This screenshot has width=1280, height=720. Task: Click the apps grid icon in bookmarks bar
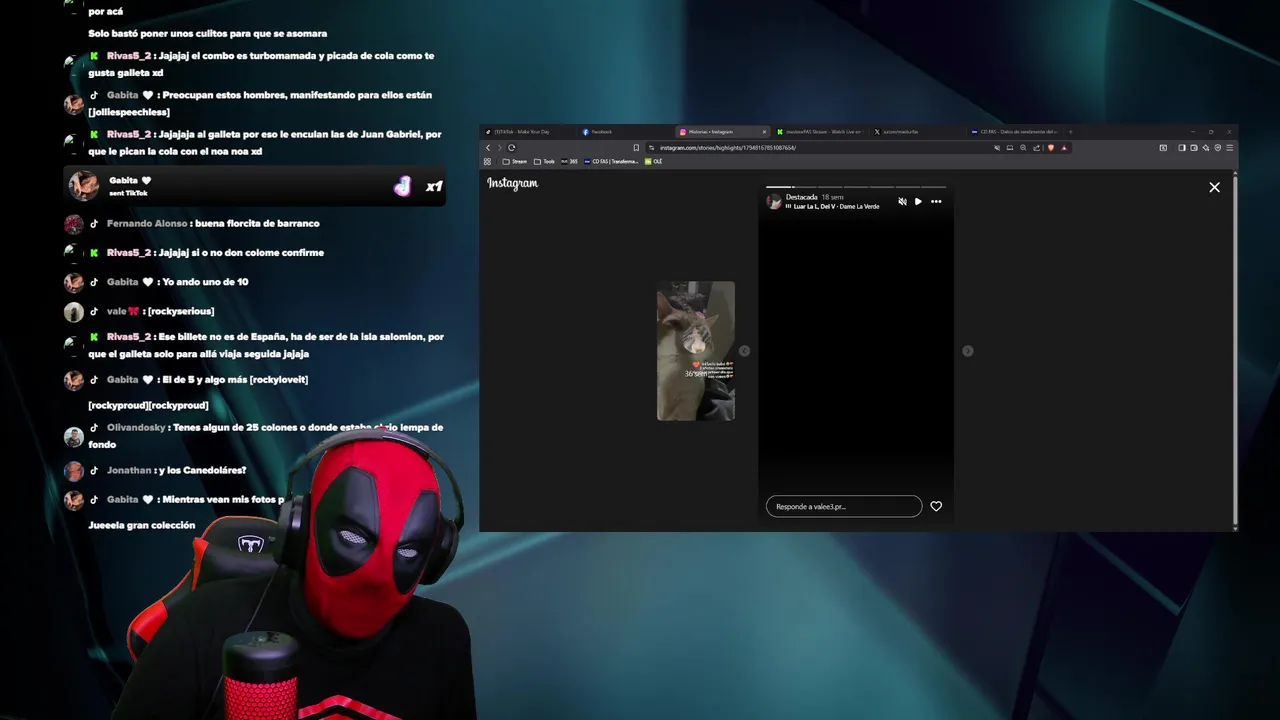point(488,161)
